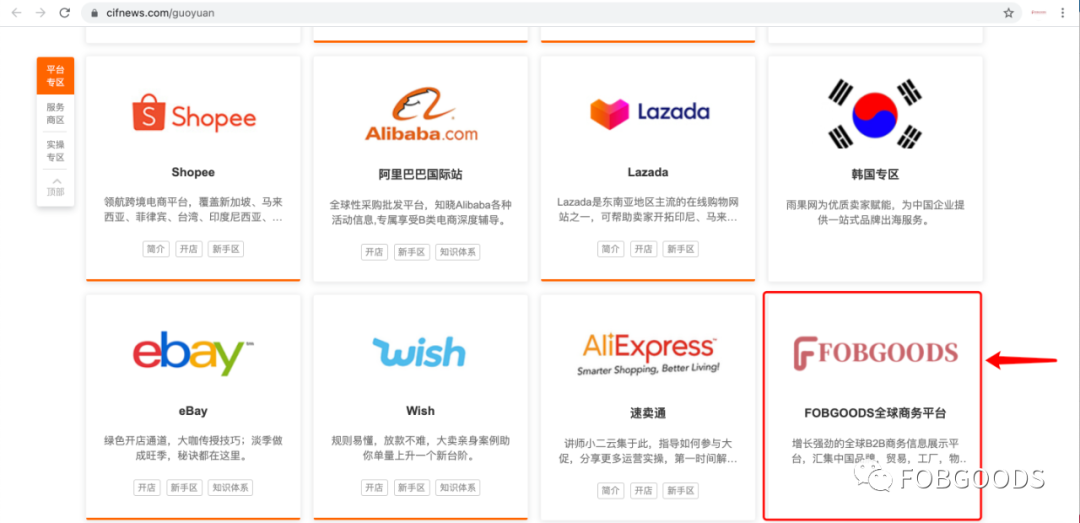The width and height of the screenshot is (1080, 523).
Task: Click 开店 tag under eBay
Action: [147, 488]
